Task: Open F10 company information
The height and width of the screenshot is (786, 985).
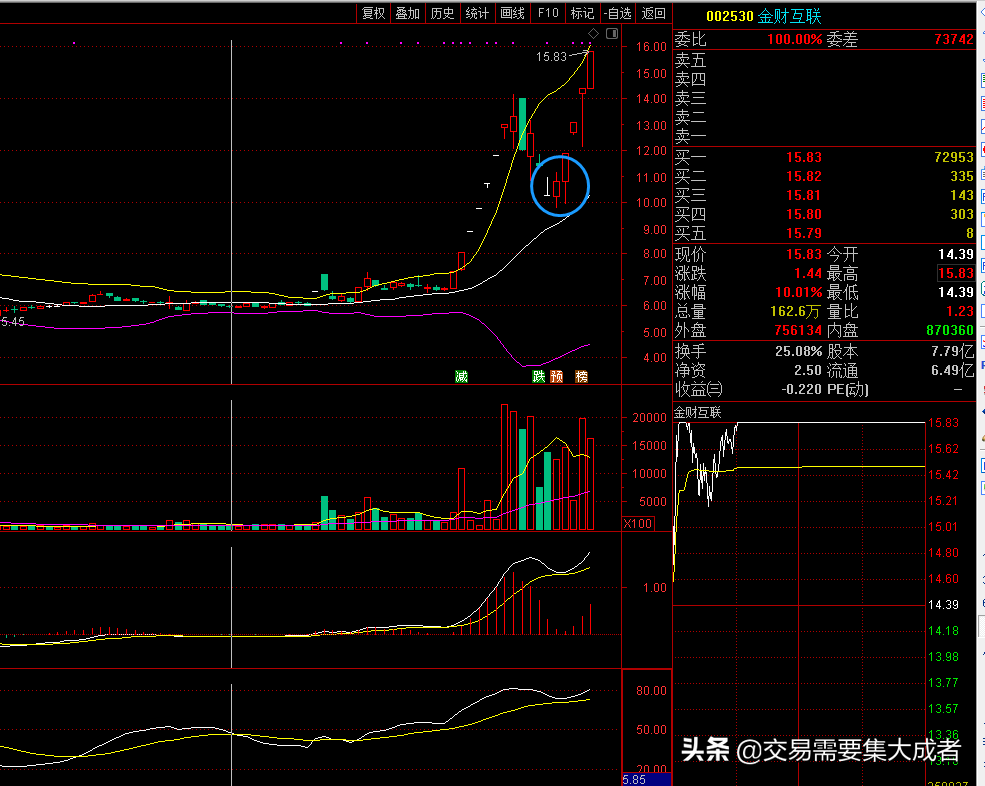Action: [x=548, y=13]
